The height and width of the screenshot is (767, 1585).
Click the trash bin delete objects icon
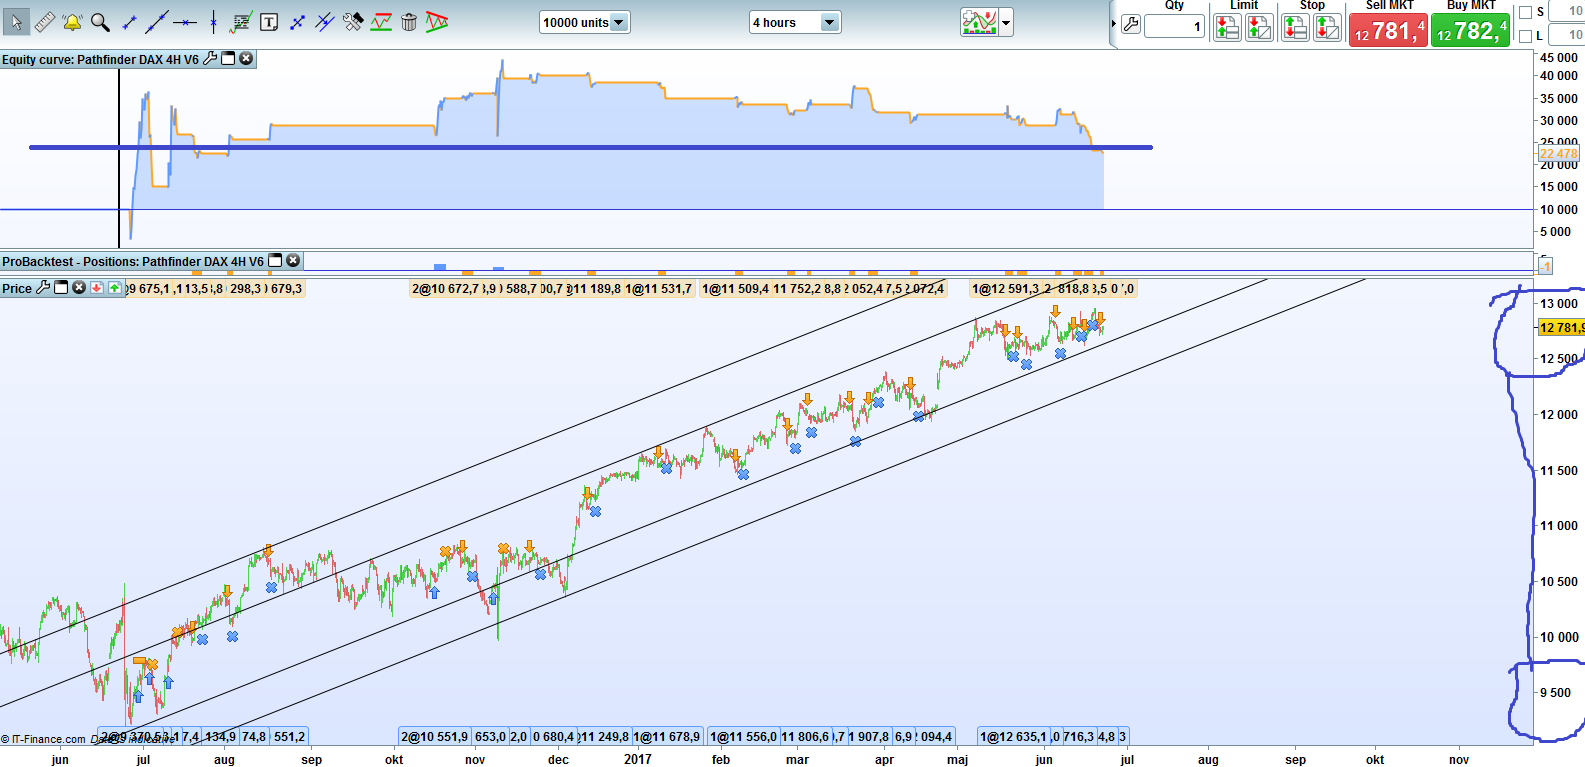409,22
